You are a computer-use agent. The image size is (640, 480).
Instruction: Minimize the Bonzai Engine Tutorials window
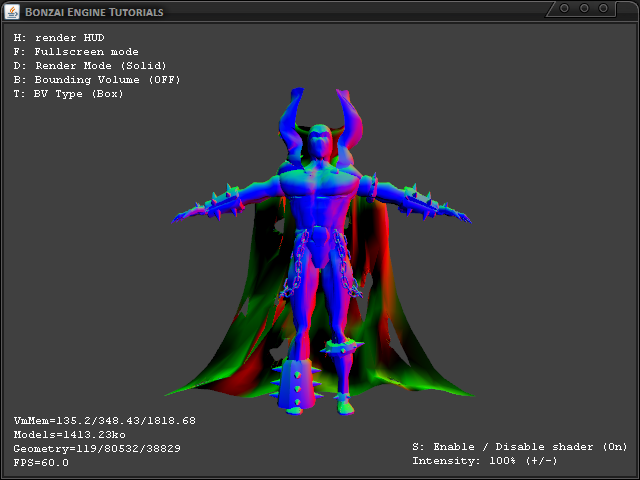[x=565, y=8]
